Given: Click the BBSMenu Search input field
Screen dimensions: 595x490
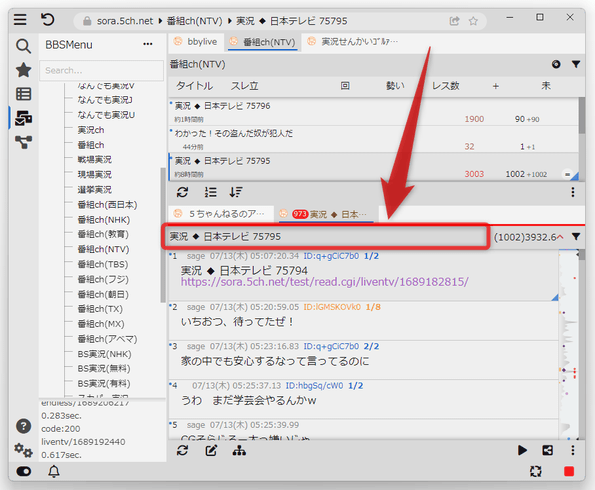Looking at the screenshot, I should click(x=102, y=71).
